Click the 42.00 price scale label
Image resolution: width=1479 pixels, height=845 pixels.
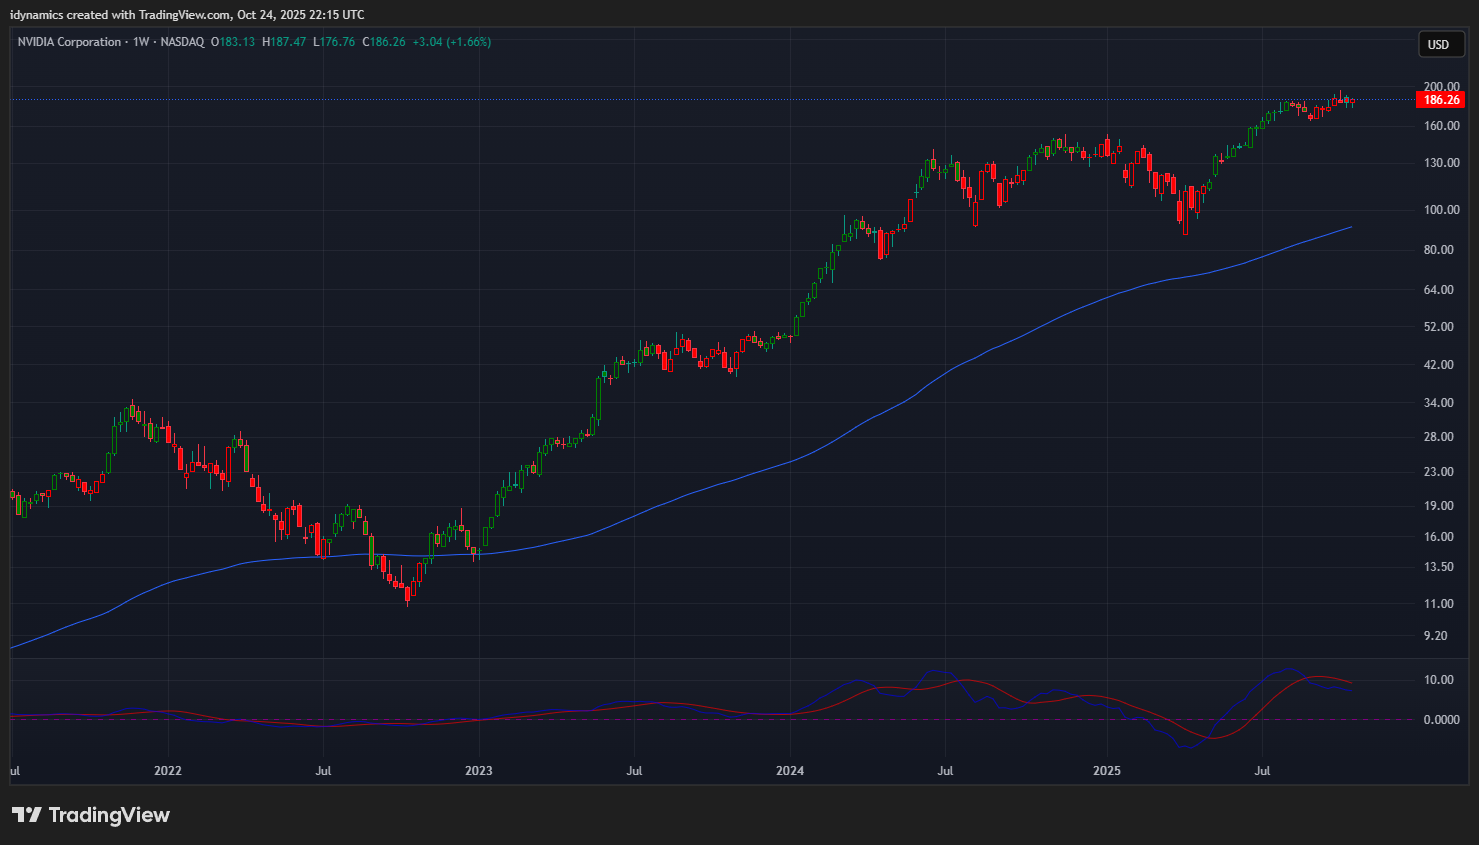[1438, 365]
